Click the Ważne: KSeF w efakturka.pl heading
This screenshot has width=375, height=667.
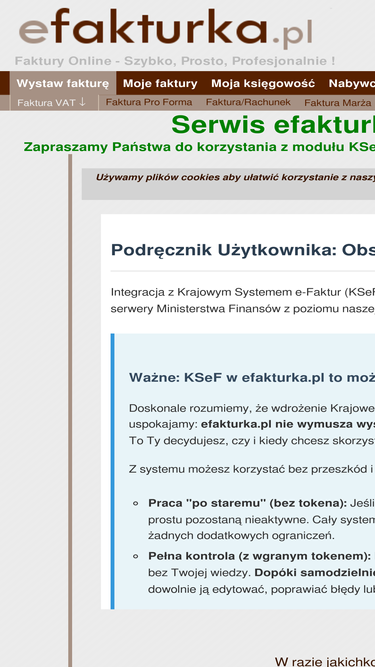click(x=252, y=377)
